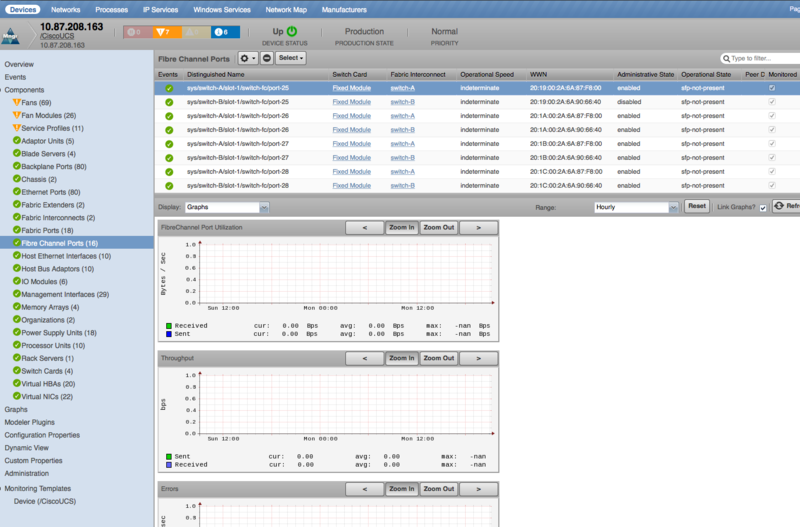Zoom Out on Throughput graph
The height and width of the screenshot is (527, 800).
pos(438,358)
